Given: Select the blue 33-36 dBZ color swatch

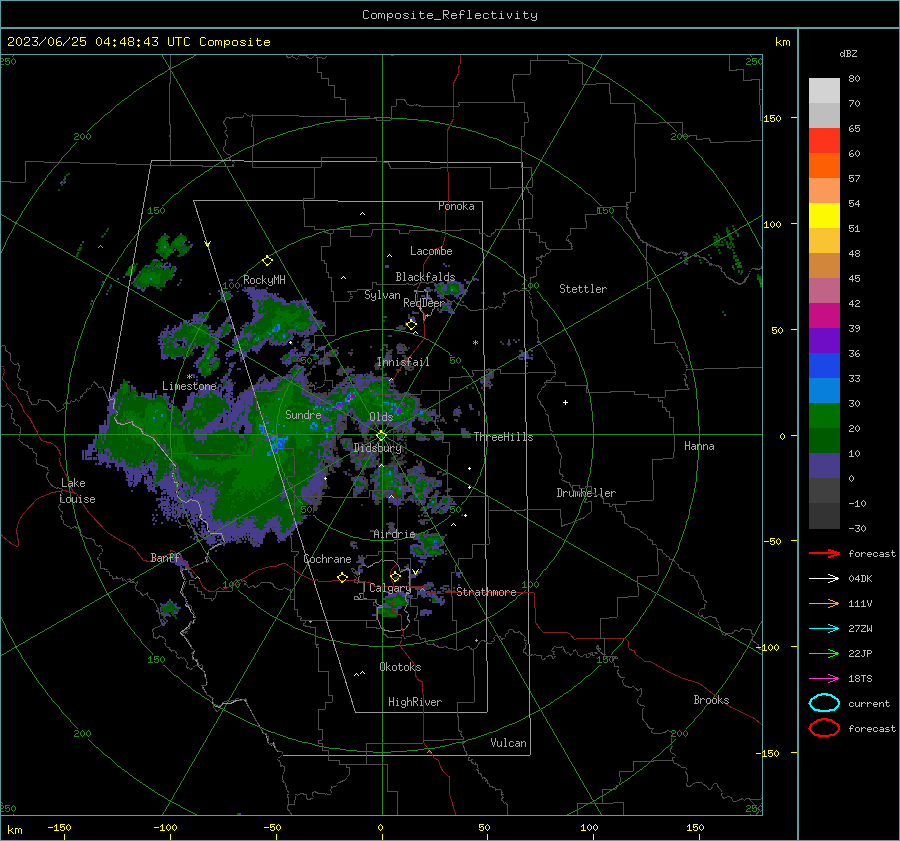Looking at the screenshot, I should (824, 365).
